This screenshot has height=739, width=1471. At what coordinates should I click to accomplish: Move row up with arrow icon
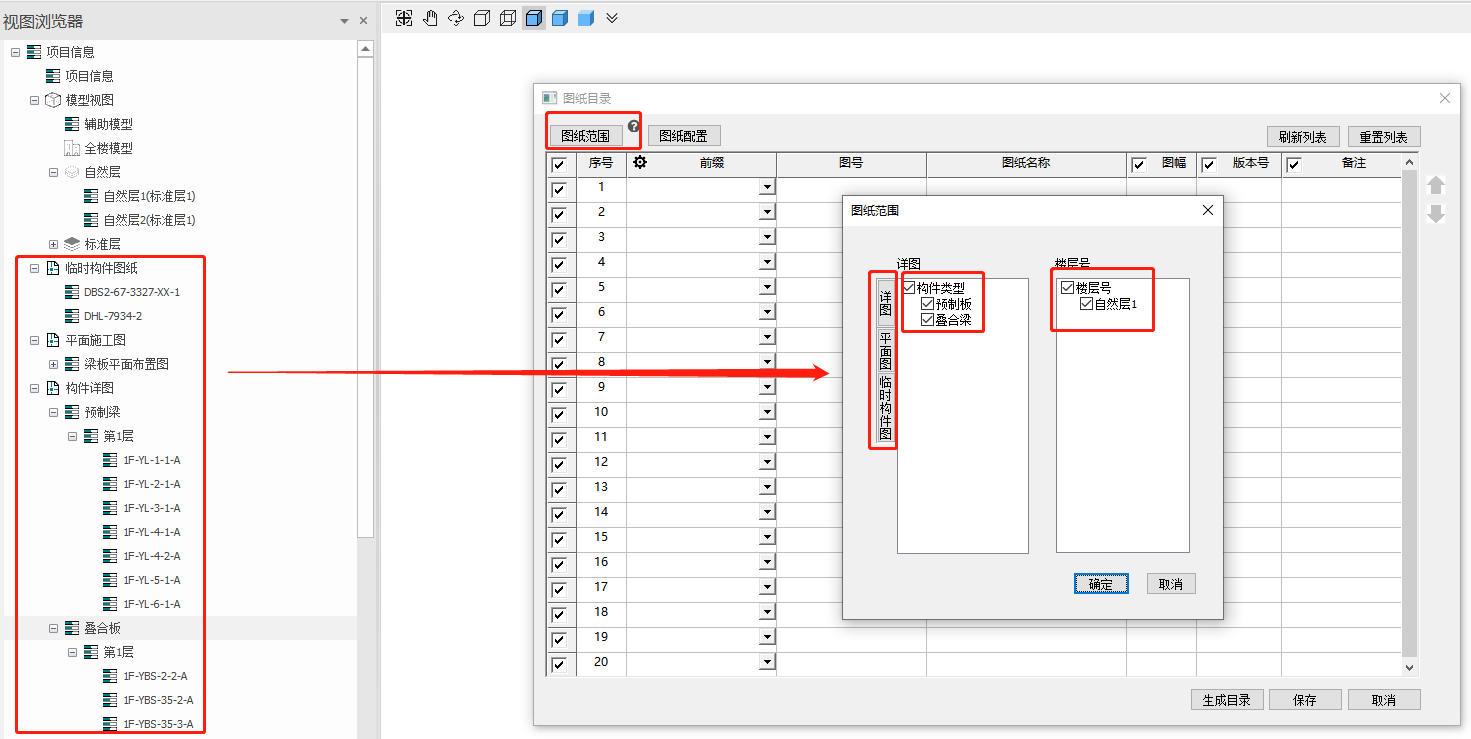(x=1436, y=185)
